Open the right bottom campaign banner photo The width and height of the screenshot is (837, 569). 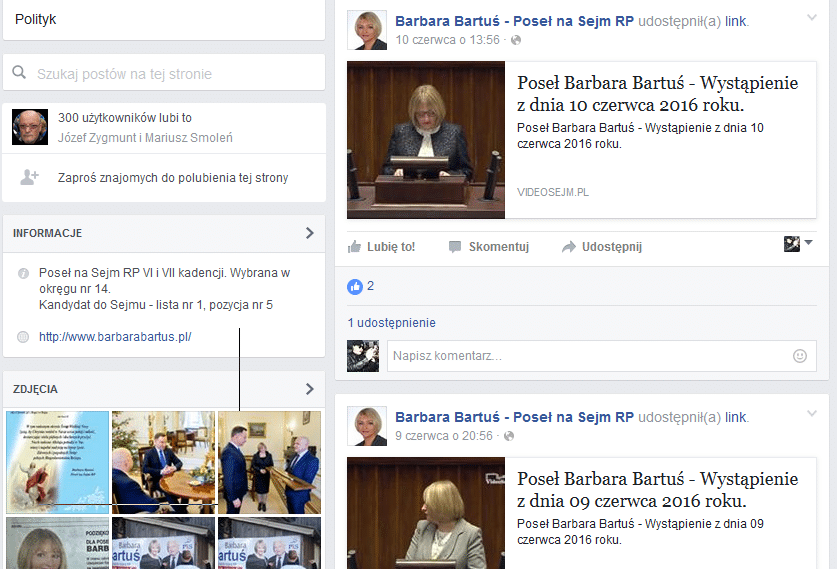(x=270, y=543)
